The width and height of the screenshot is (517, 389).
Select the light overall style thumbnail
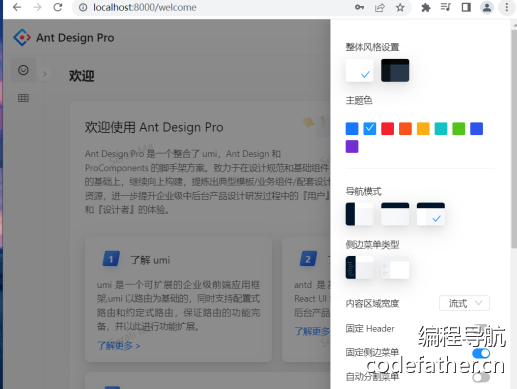pyautogui.click(x=359, y=70)
